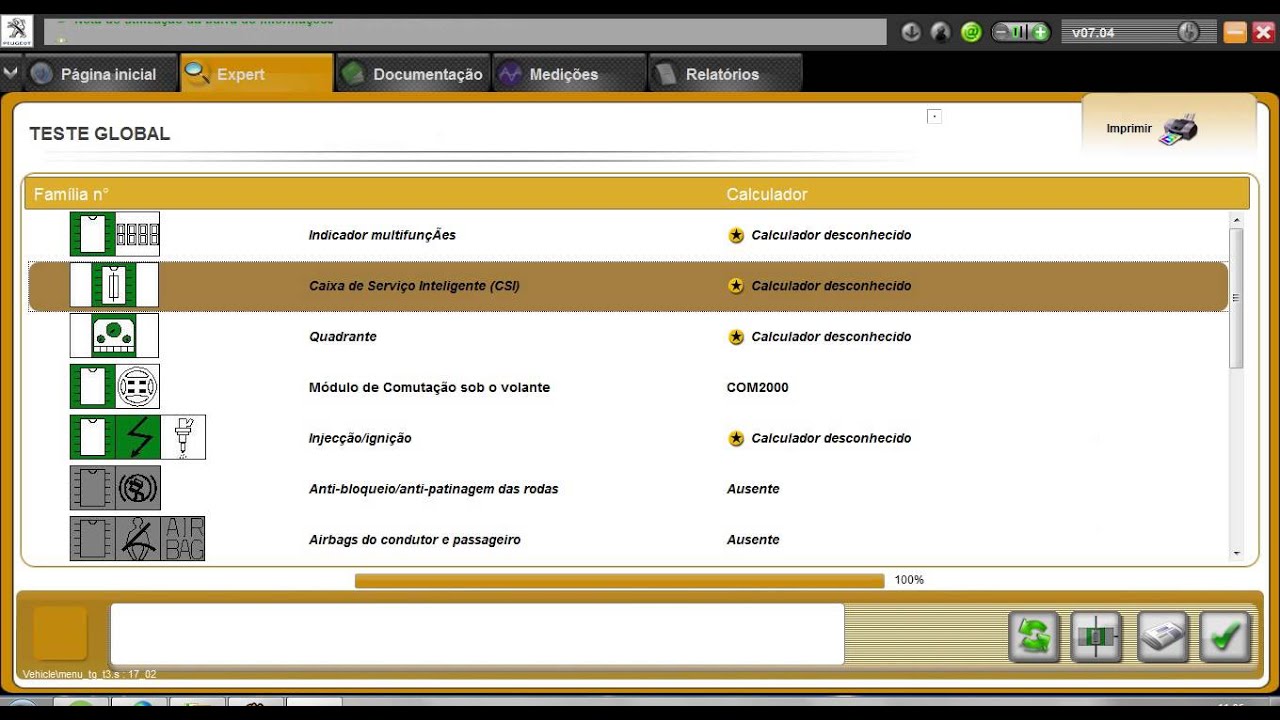Click the Indicador multifunções family icon
1280x720 pixels.
(x=114, y=234)
